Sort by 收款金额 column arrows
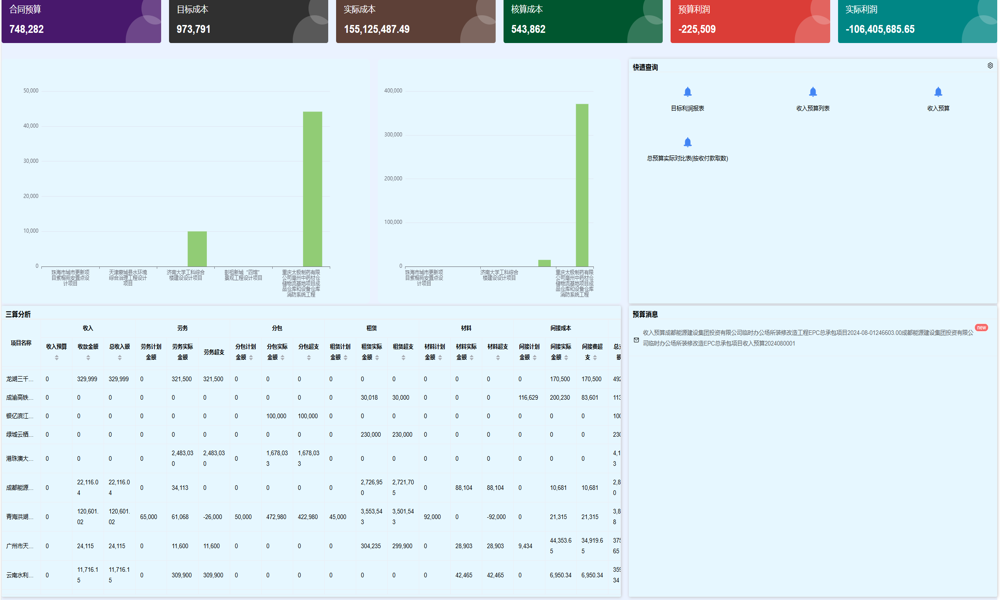The height and width of the screenshot is (600, 1000). click(x=88, y=357)
